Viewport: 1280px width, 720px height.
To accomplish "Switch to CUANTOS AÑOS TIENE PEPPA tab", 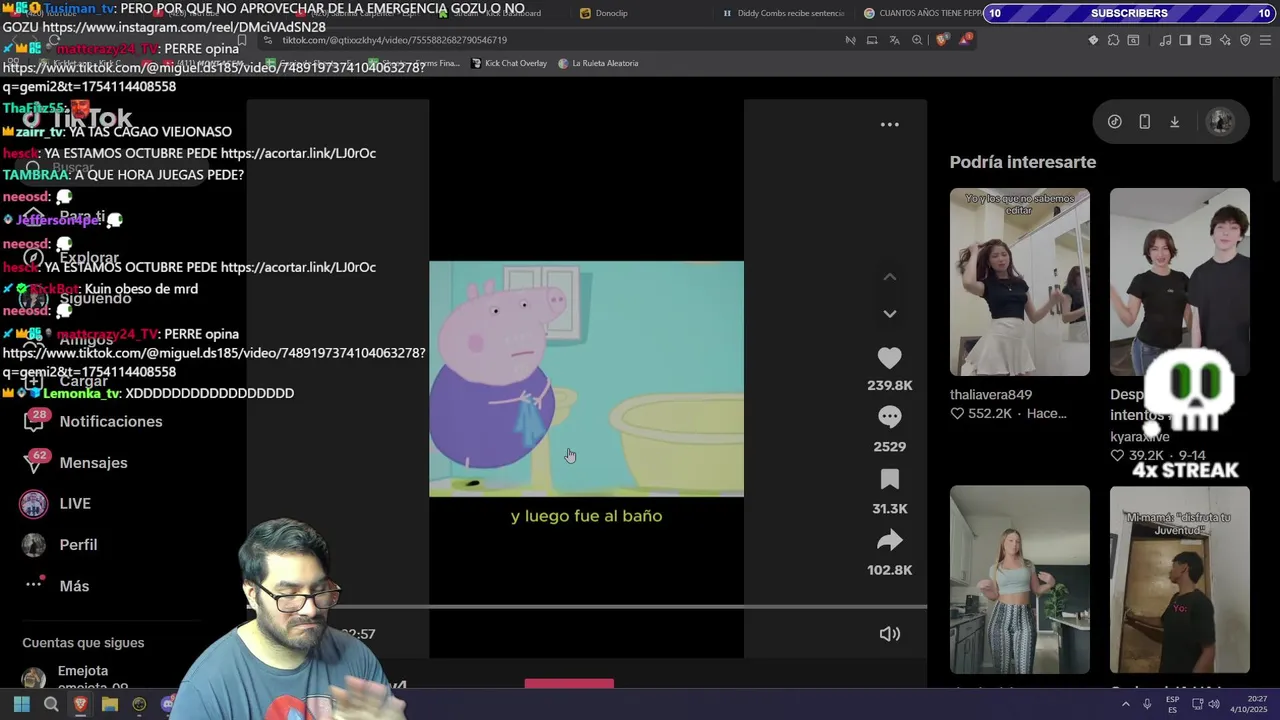I will click(x=921, y=13).
